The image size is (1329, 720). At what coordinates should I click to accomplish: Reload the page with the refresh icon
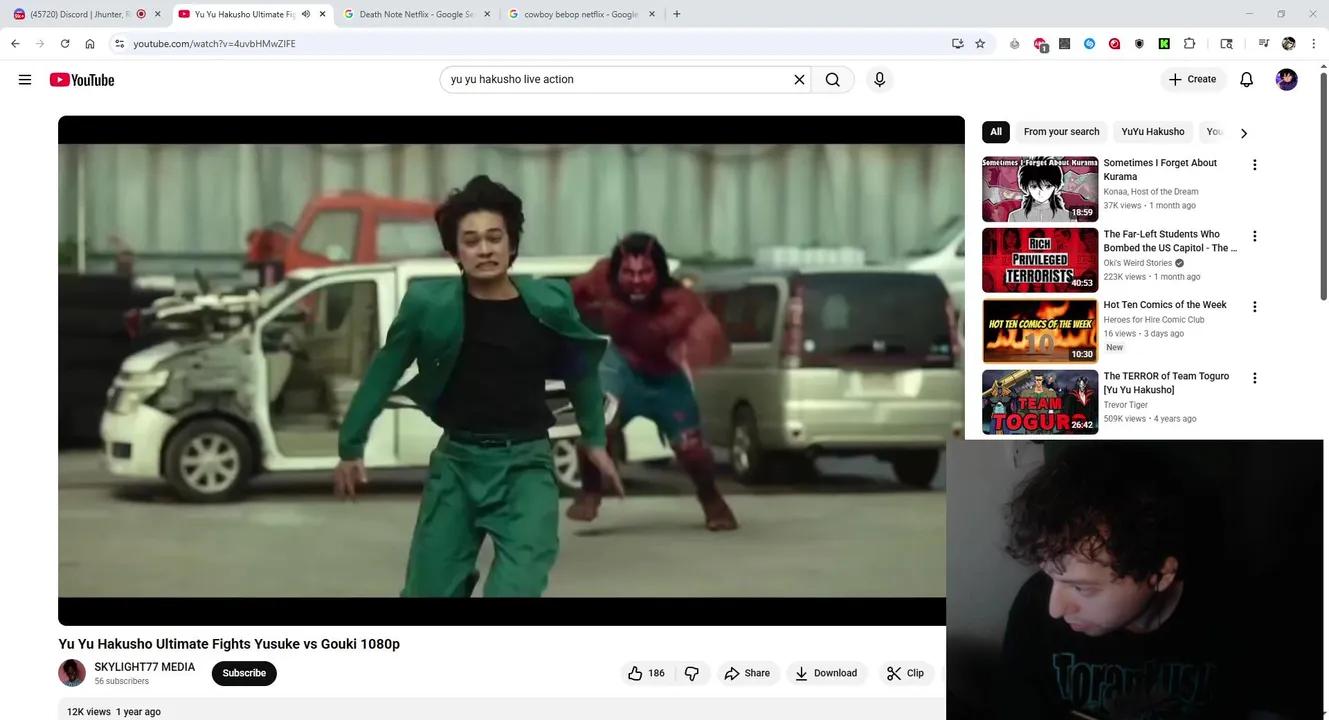click(x=65, y=44)
